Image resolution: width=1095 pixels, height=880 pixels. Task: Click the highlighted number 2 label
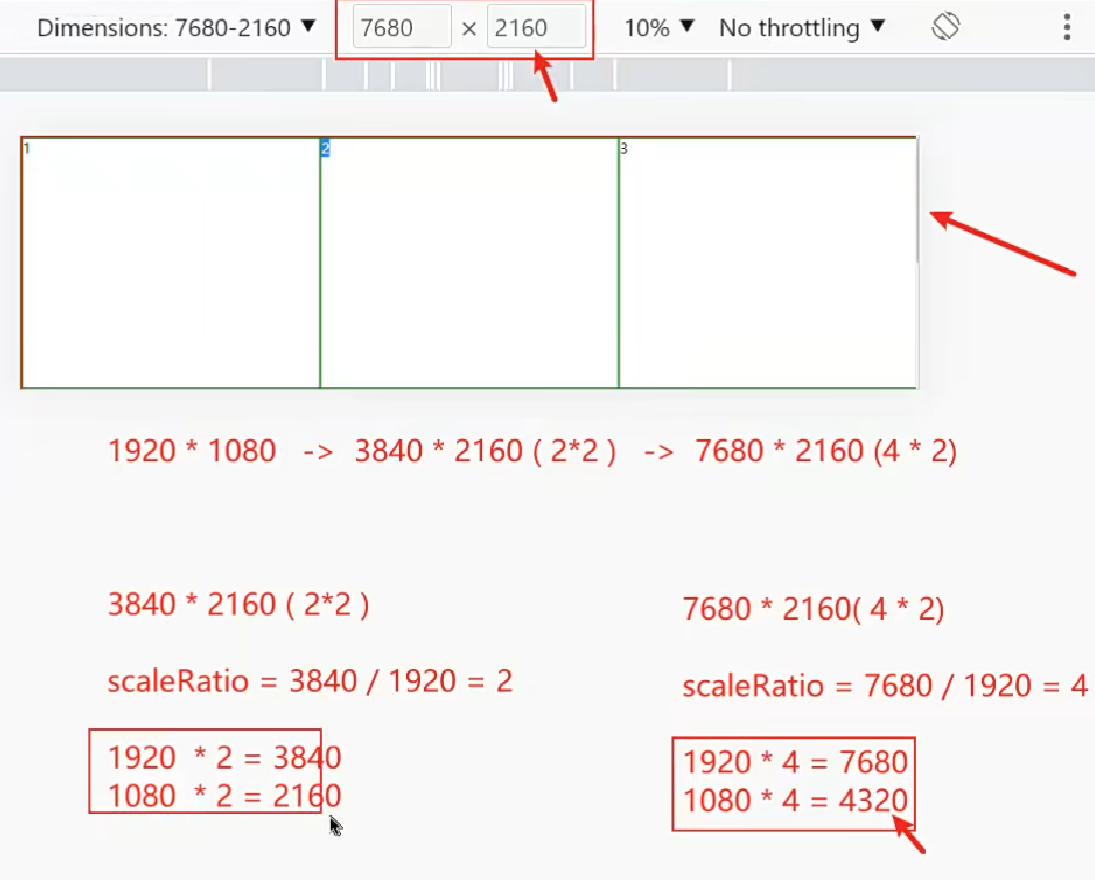325,149
